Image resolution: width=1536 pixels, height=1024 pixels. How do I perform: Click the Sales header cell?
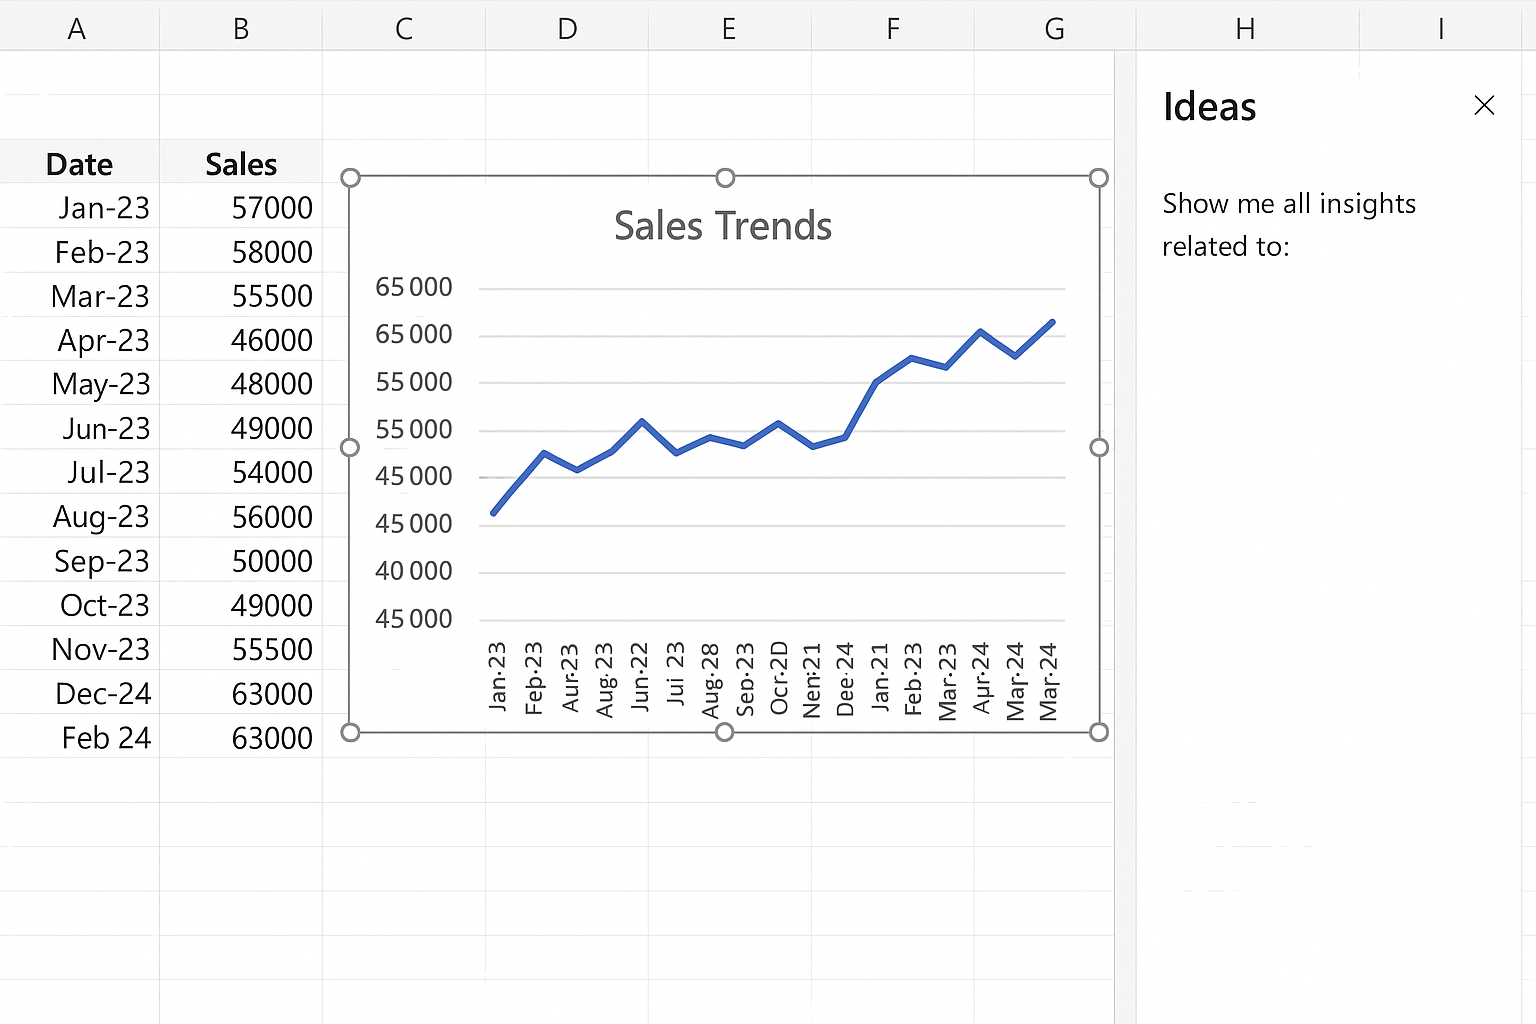241,163
